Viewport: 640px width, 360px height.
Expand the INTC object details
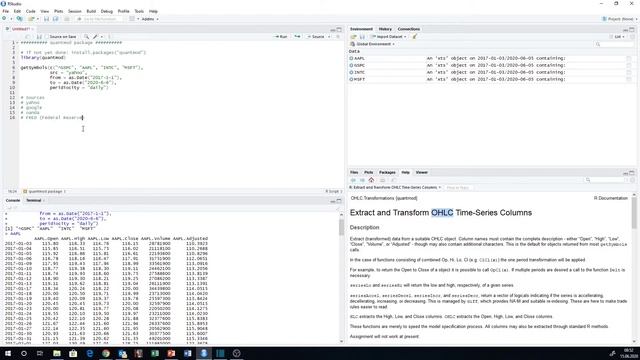pos(351,72)
